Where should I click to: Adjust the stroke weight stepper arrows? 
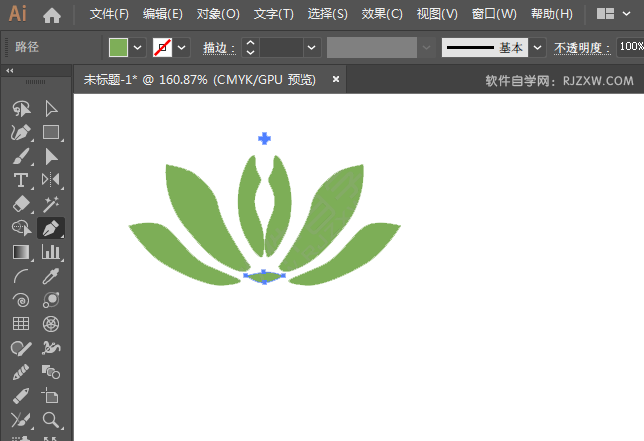(250, 48)
